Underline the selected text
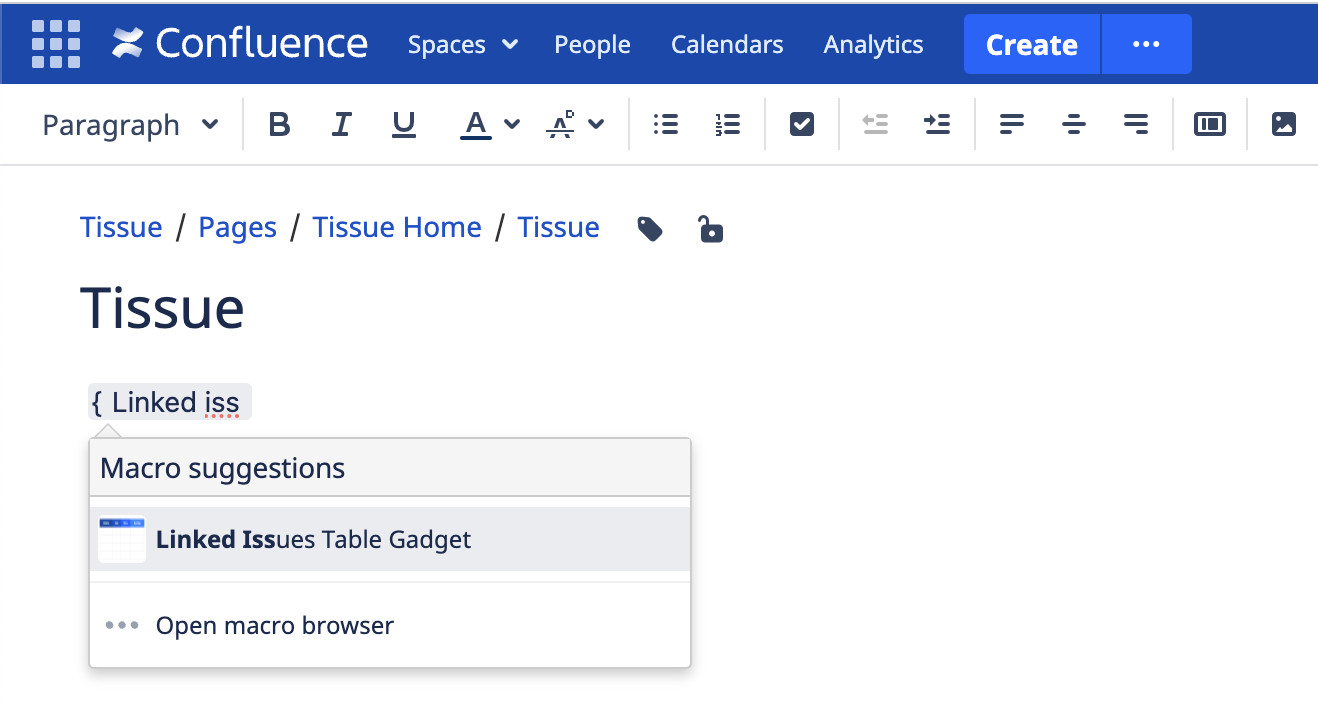 pos(404,125)
